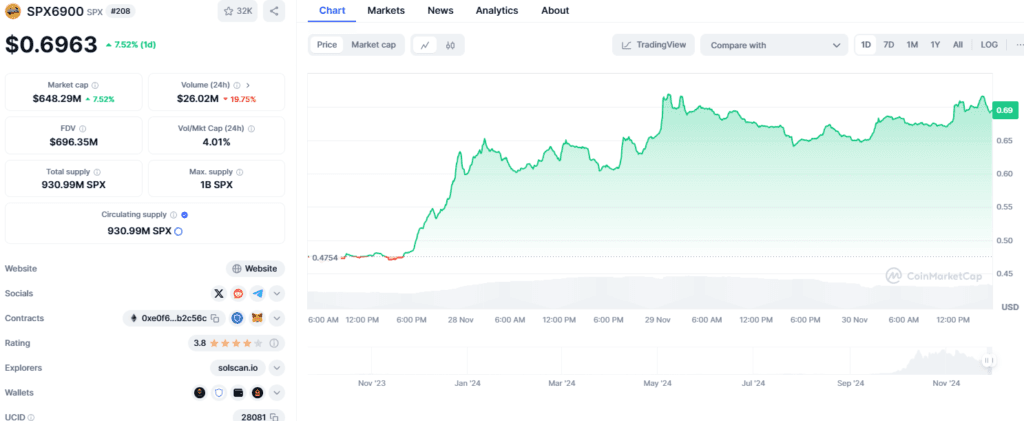The image size is (1024, 421).
Task: Set chart range to 1D
Action: click(x=866, y=44)
